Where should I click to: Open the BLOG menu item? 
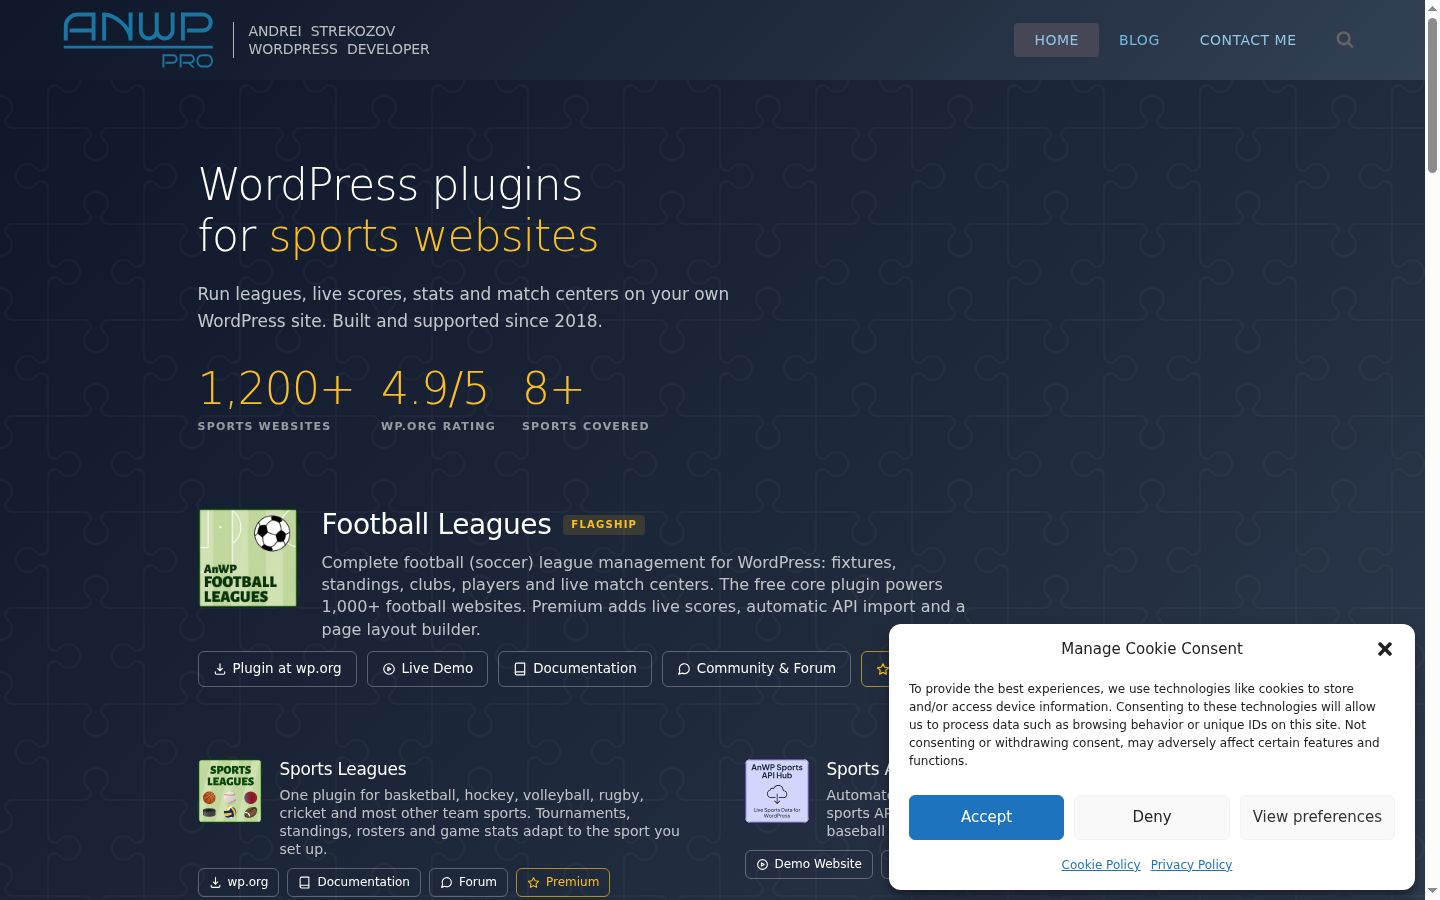pos(1139,40)
